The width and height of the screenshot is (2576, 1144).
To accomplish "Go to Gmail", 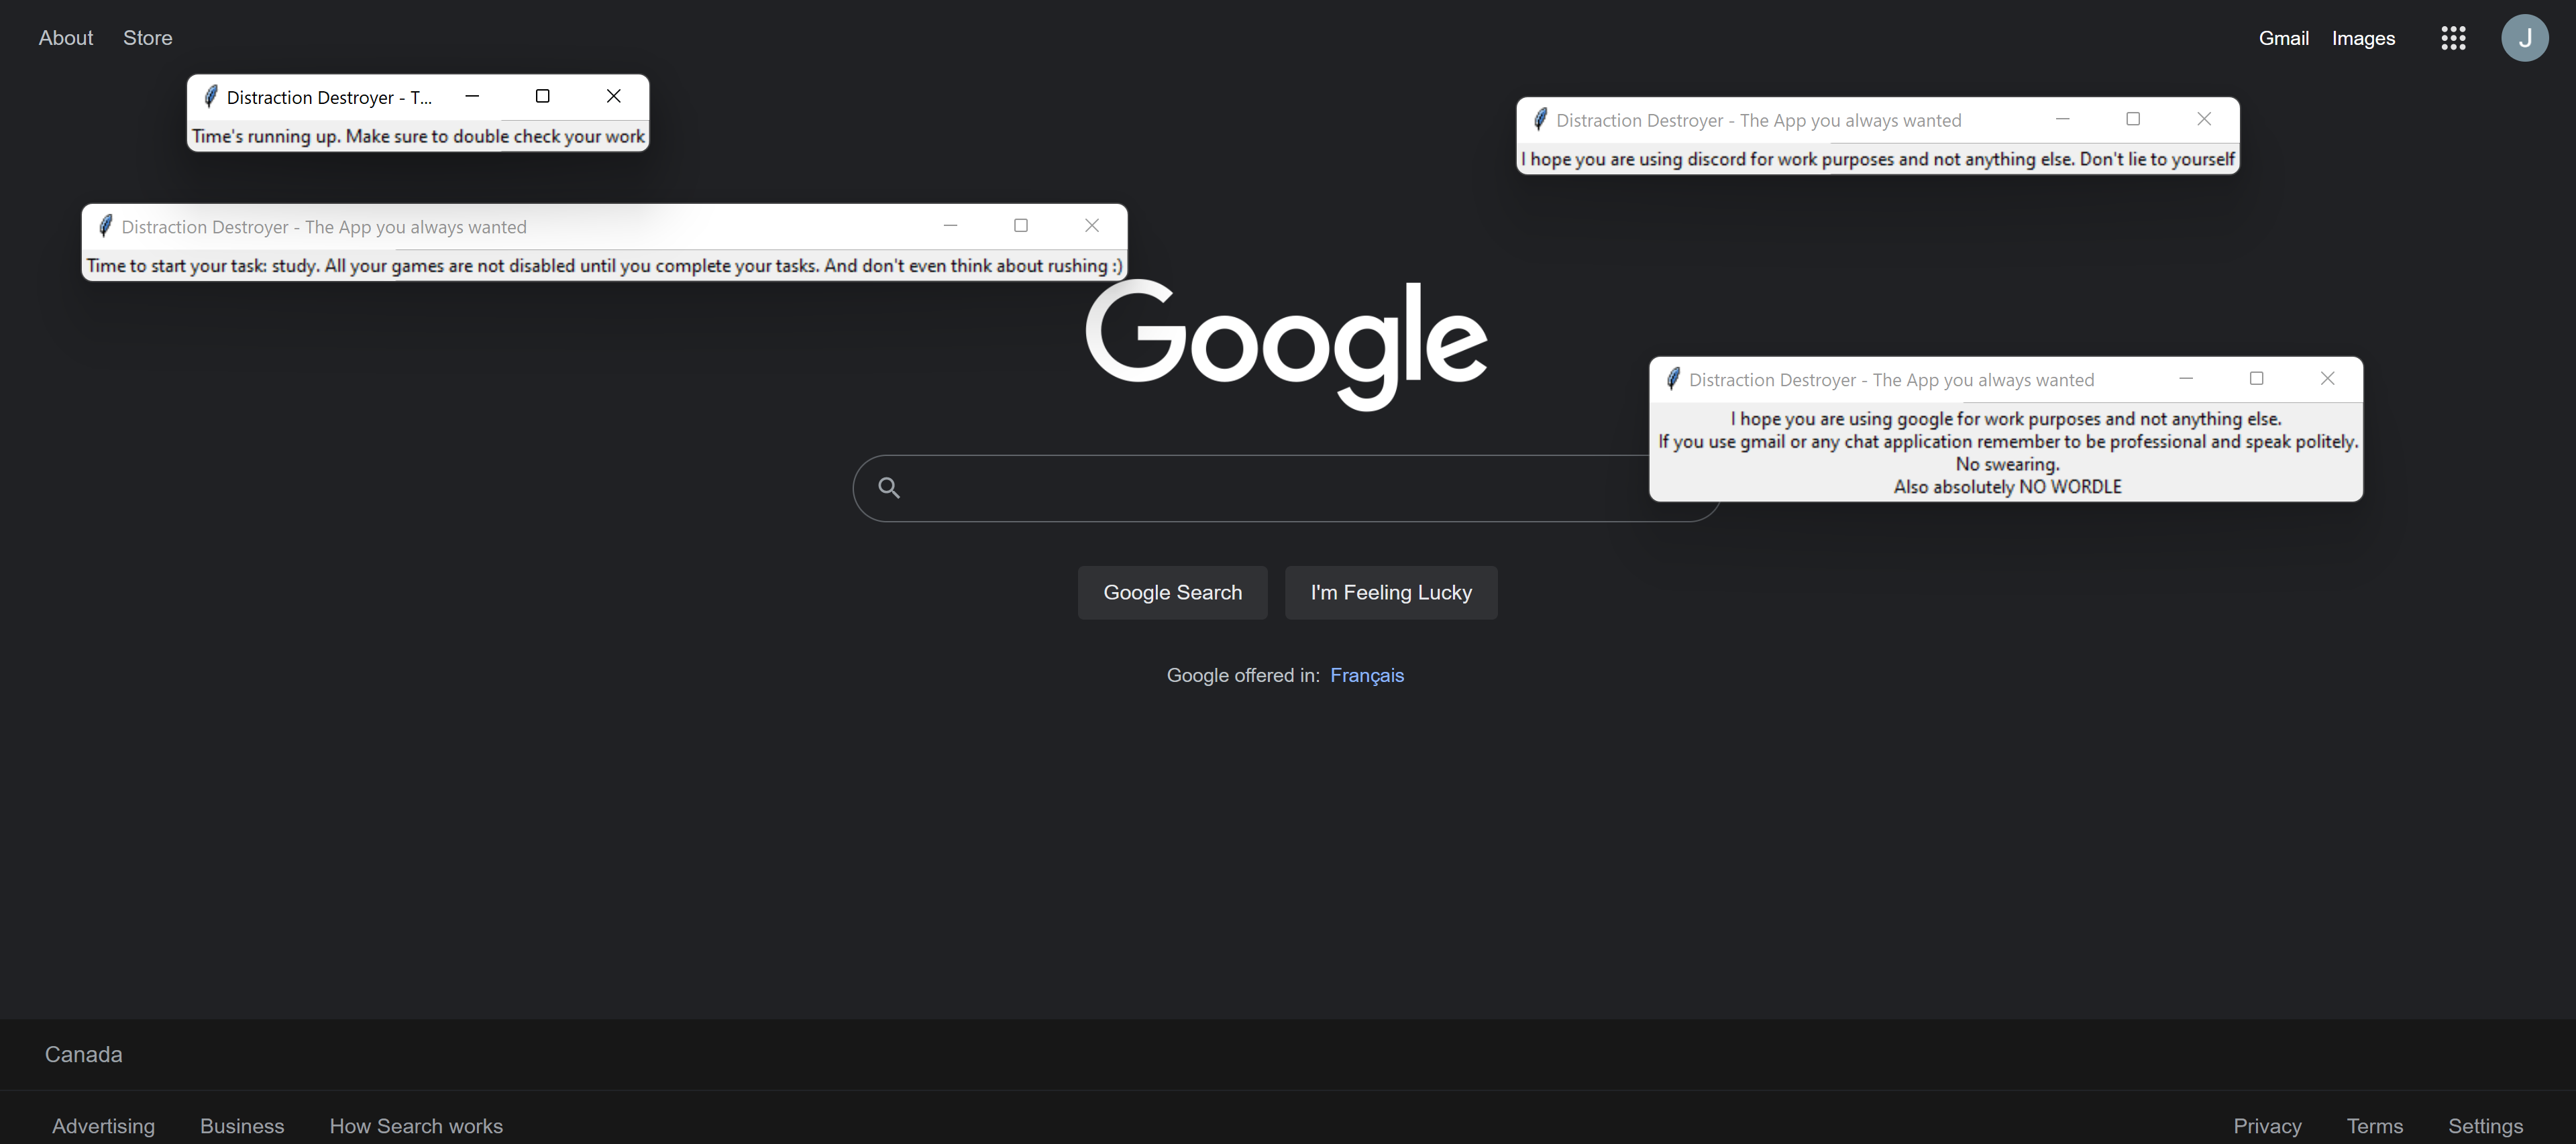I will point(2283,38).
